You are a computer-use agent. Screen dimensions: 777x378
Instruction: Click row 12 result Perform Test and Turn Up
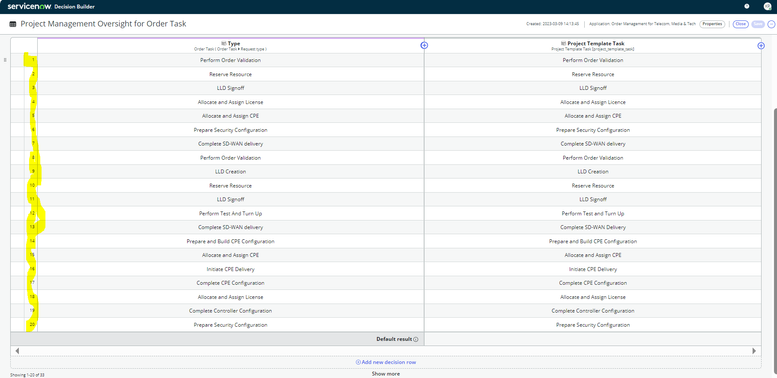coord(593,214)
